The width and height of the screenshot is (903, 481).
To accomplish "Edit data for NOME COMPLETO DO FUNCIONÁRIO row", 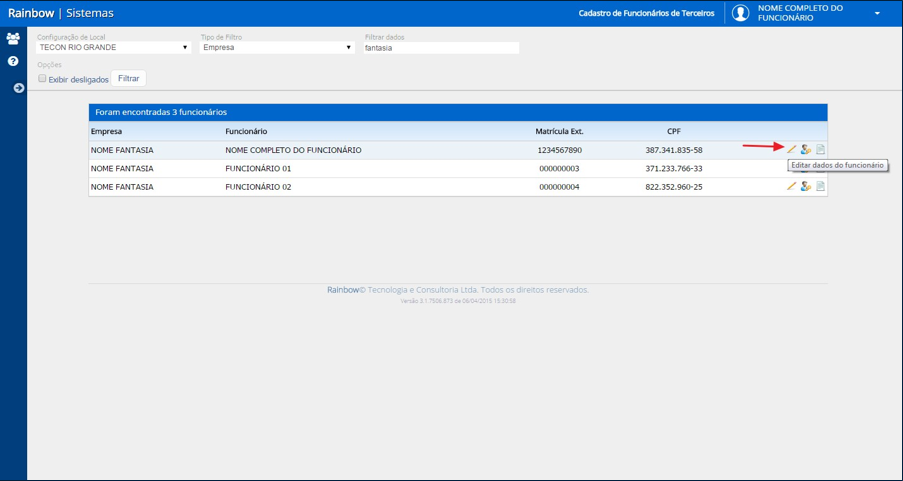I will pos(791,150).
